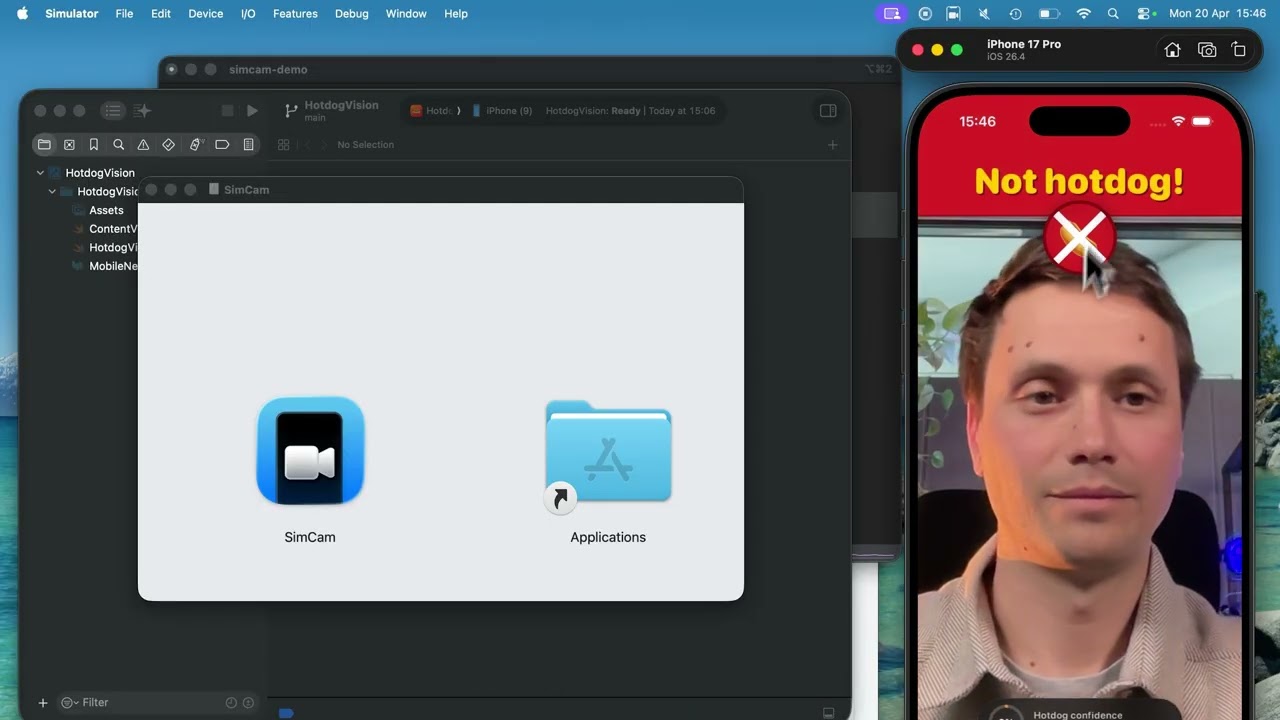The width and height of the screenshot is (1280, 720).
Task: Rotate the simulated iPhone device
Action: [x=1239, y=50]
